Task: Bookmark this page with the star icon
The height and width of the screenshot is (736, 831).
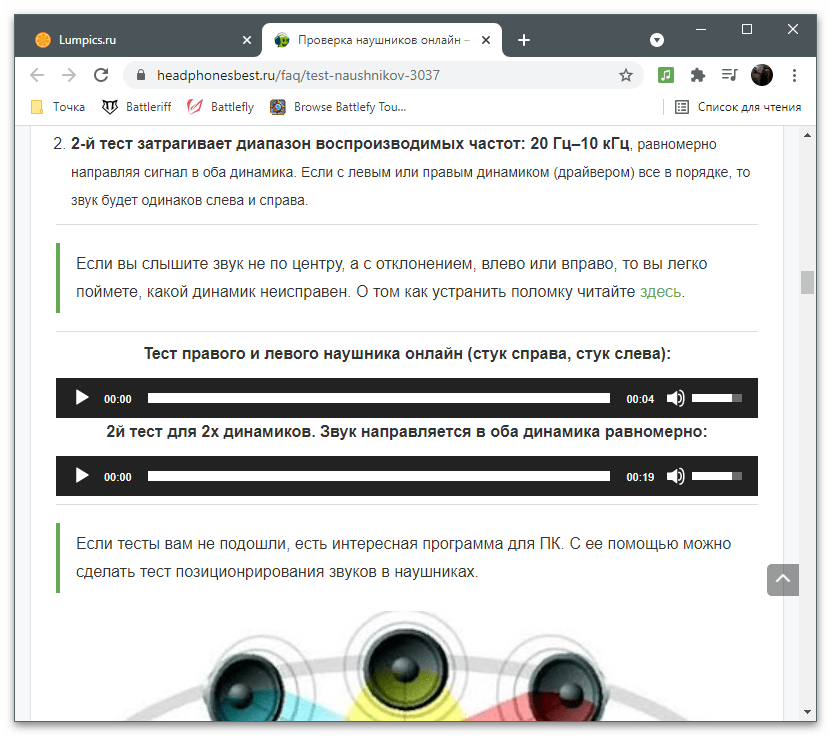Action: coord(626,75)
